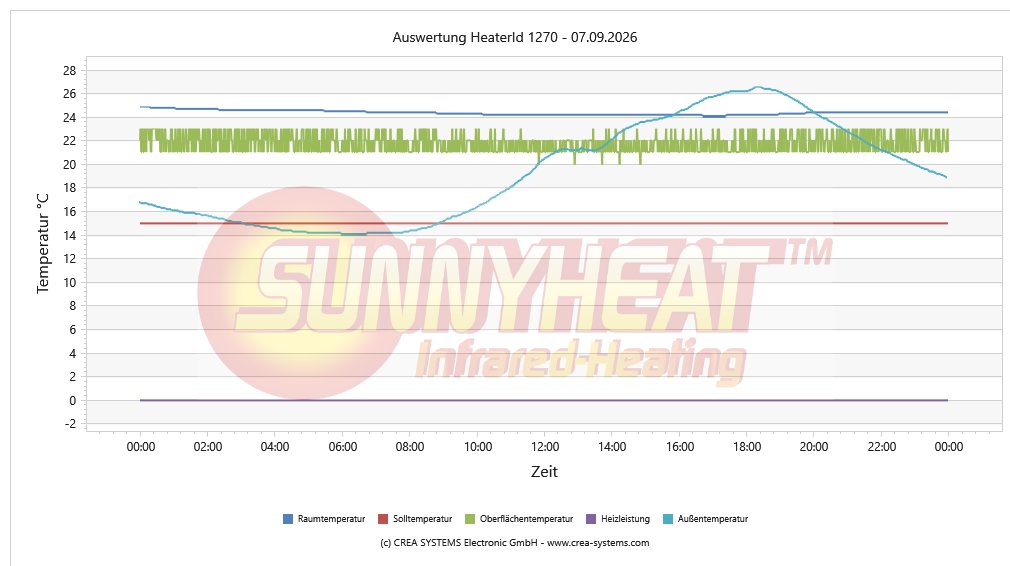
Task: Click the blue Raumtemperatur legend swatch
Action: click(x=288, y=519)
